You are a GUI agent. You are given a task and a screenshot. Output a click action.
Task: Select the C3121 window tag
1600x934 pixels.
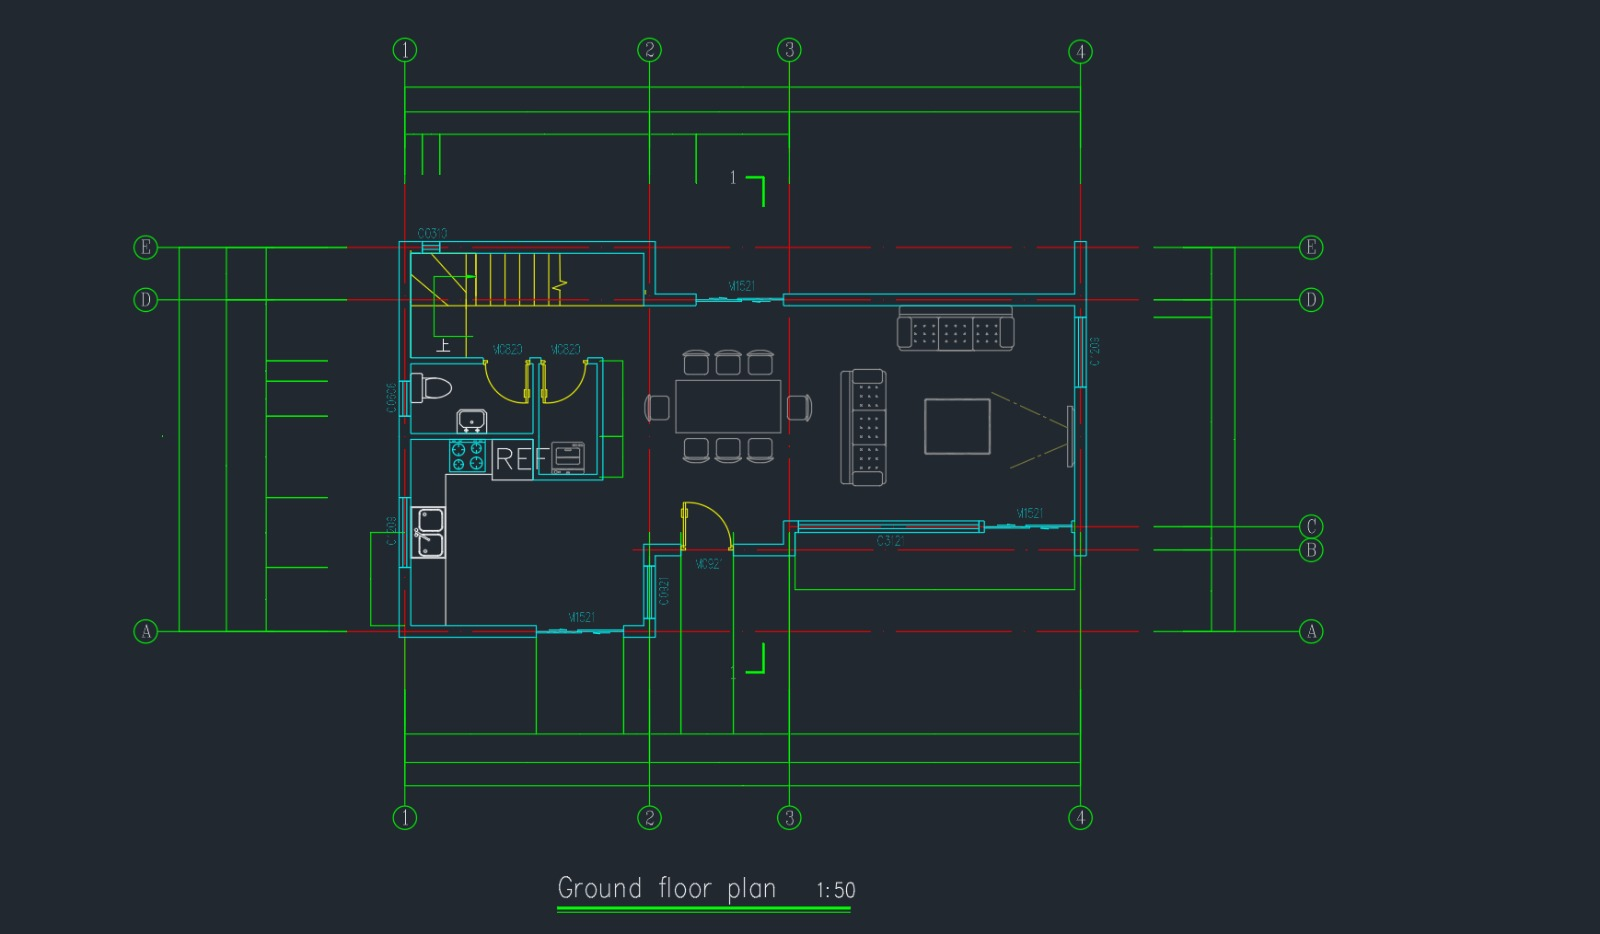tap(891, 541)
